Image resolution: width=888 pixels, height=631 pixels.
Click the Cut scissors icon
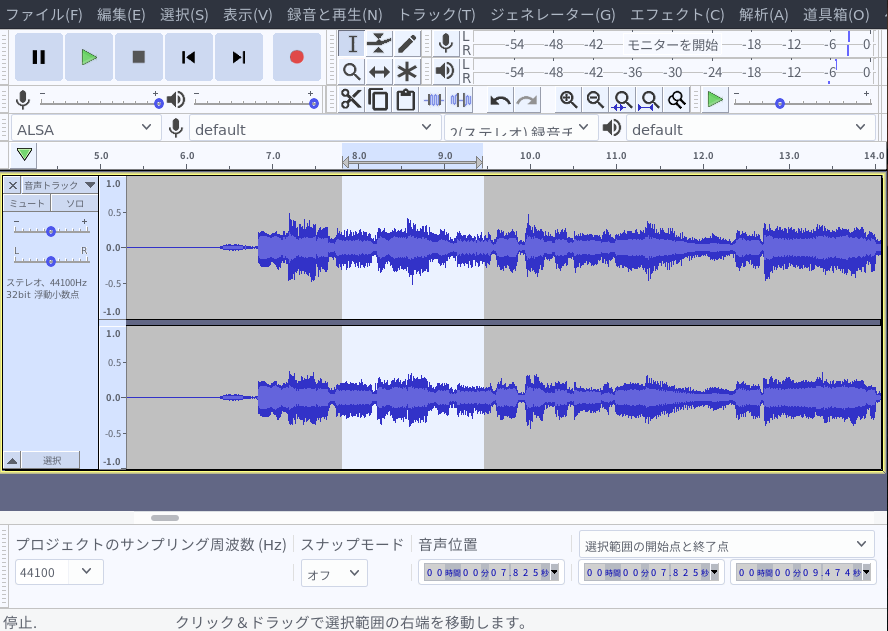click(351, 99)
